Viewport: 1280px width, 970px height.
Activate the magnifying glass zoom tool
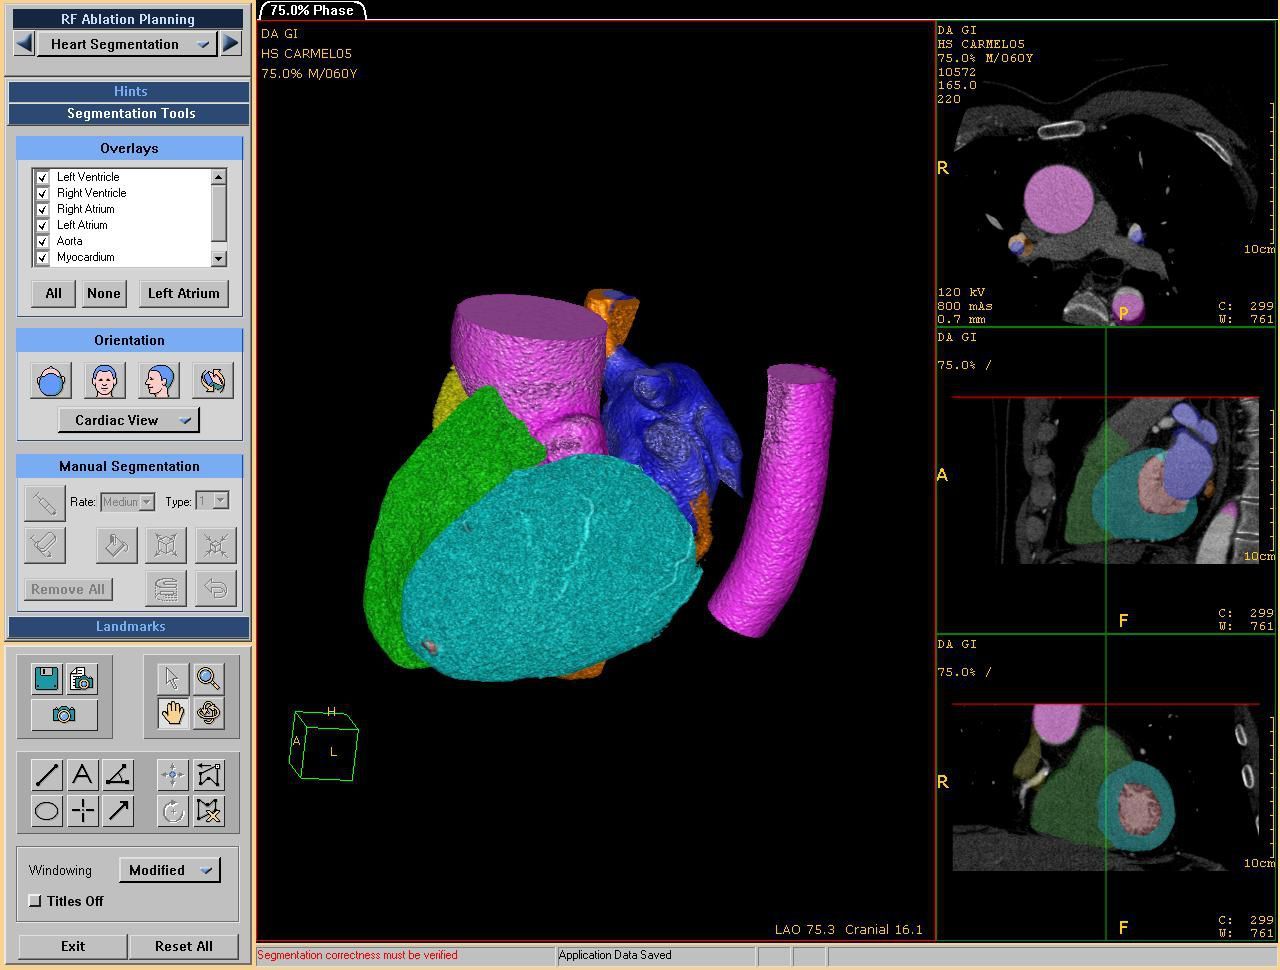[208, 679]
